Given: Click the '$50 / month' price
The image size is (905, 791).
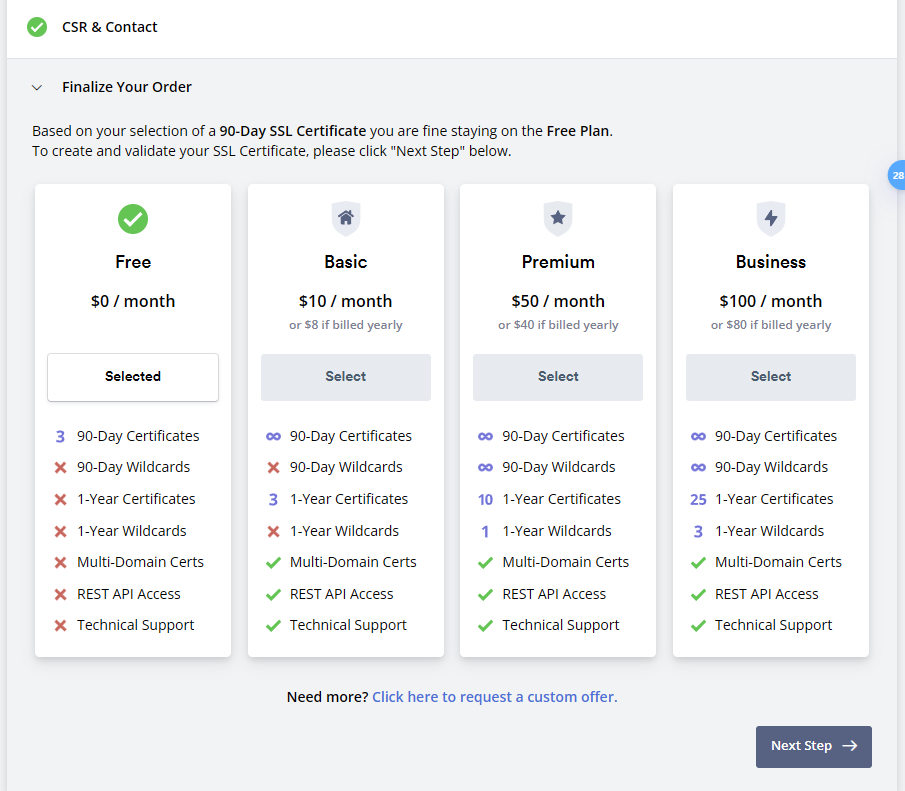Looking at the screenshot, I should (558, 301).
